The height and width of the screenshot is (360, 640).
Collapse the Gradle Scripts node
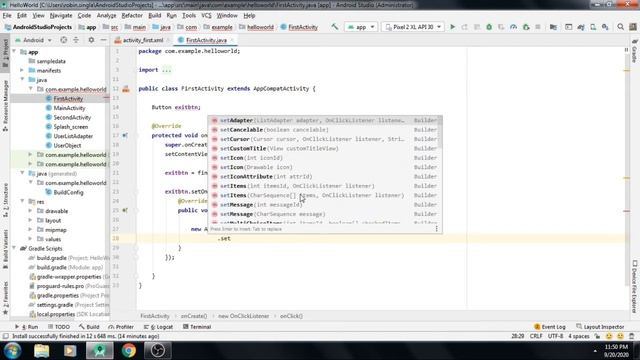pyautogui.click(x=15, y=248)
